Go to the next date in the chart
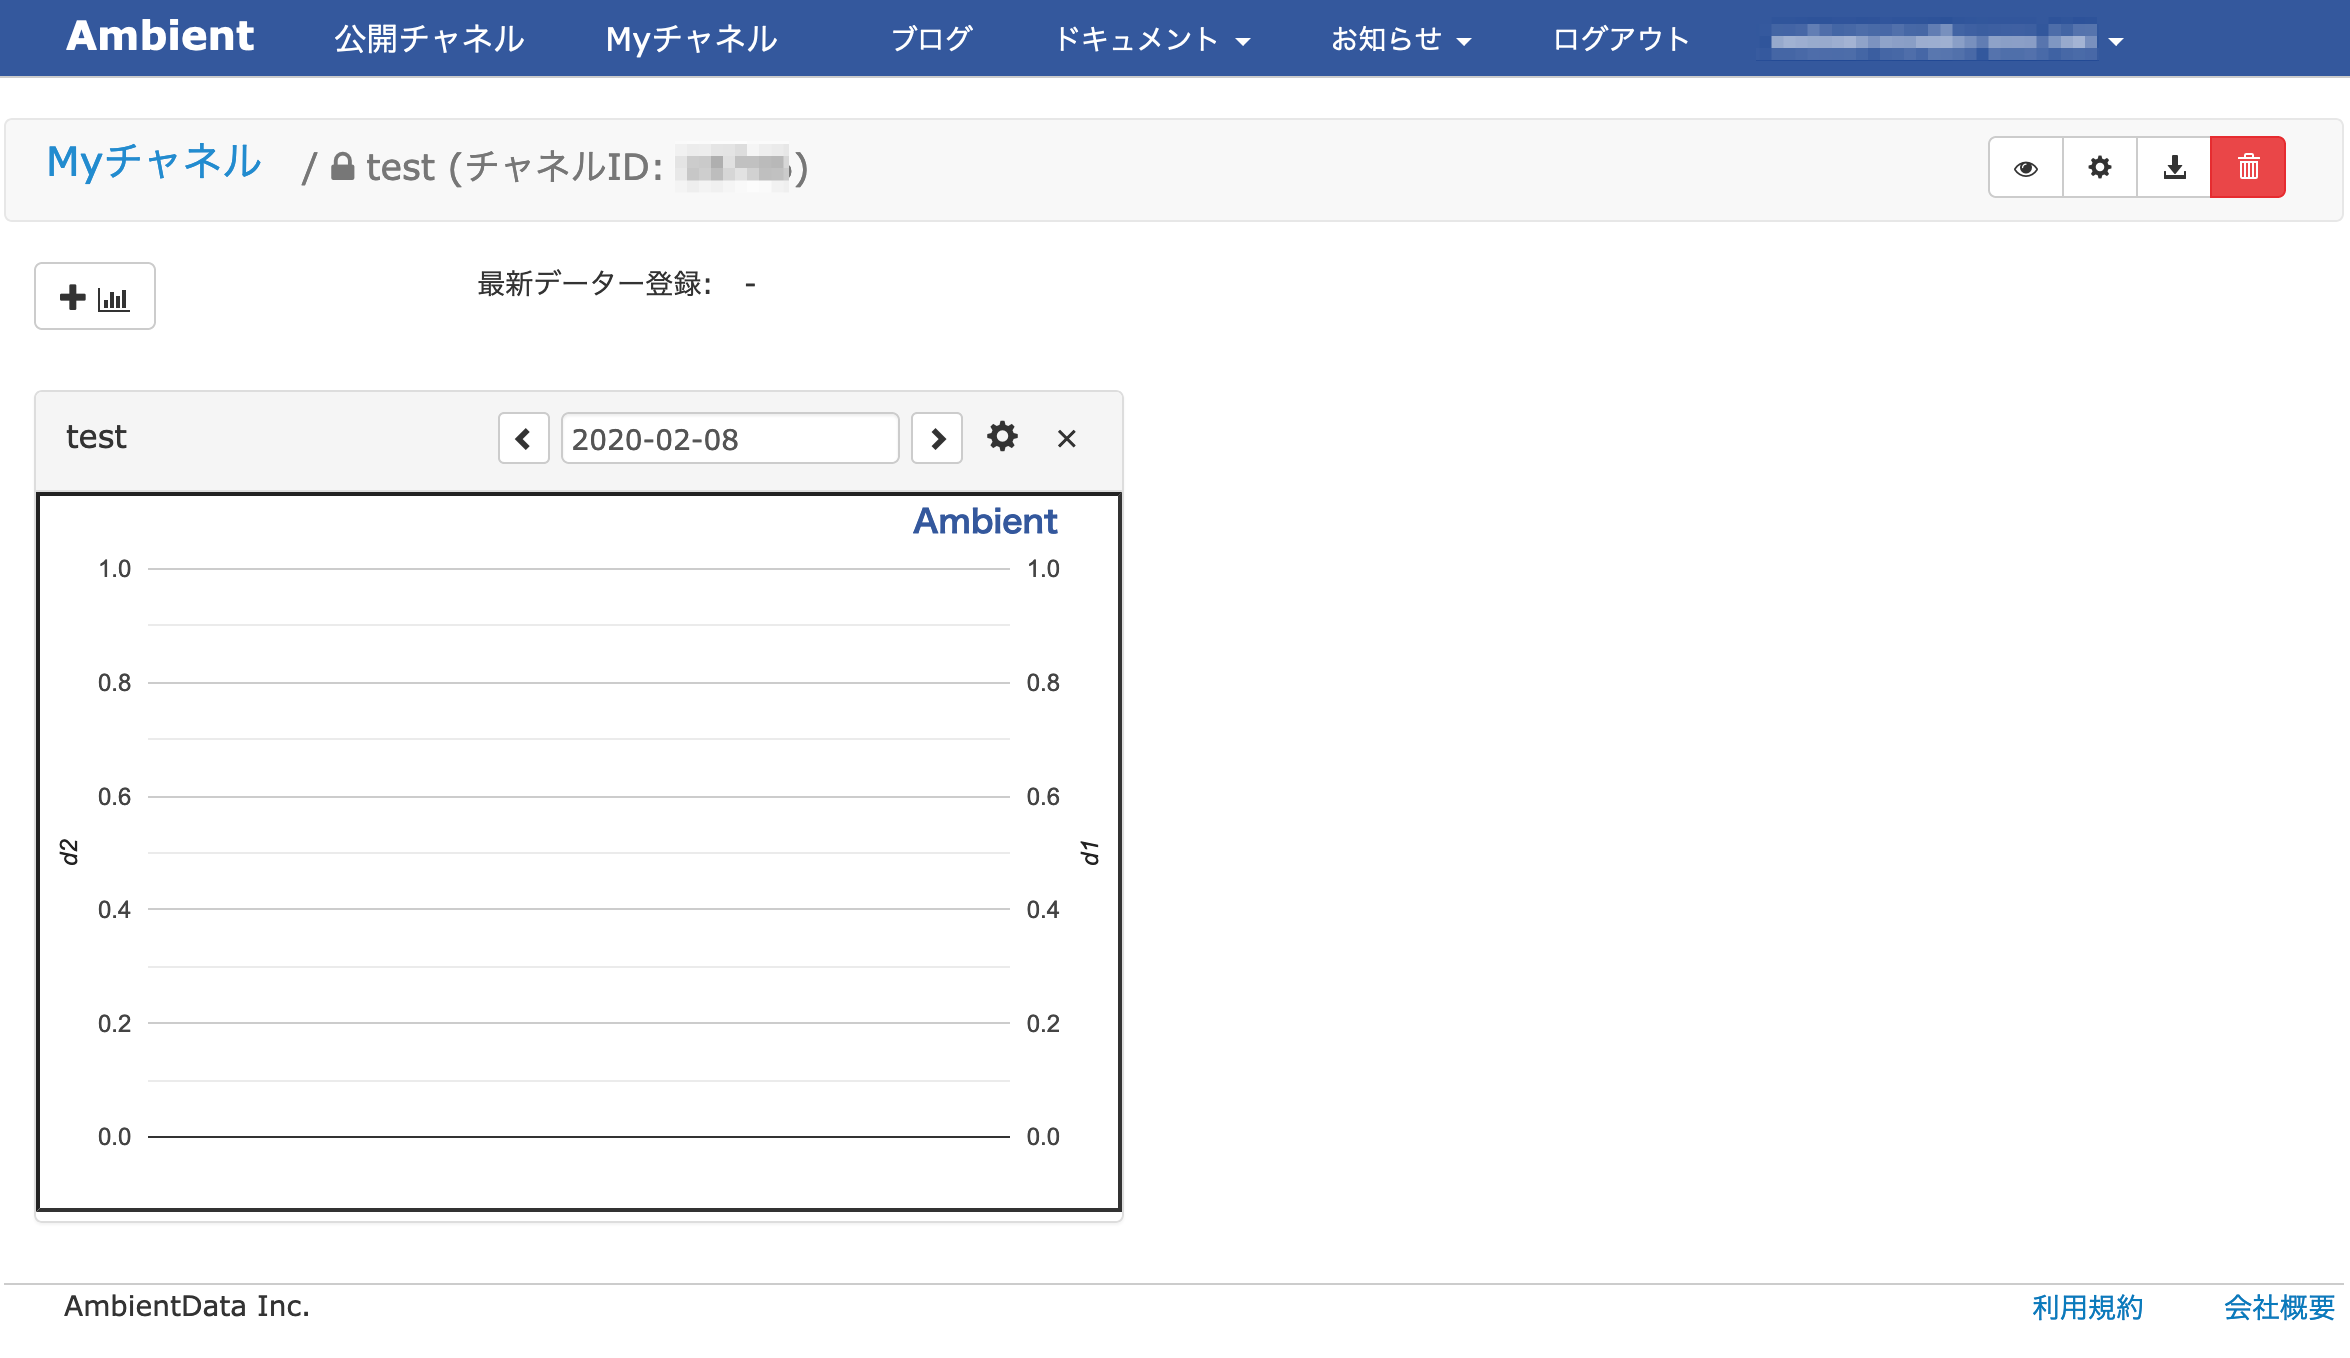The image size is (2350, 1358). (937, 439)
